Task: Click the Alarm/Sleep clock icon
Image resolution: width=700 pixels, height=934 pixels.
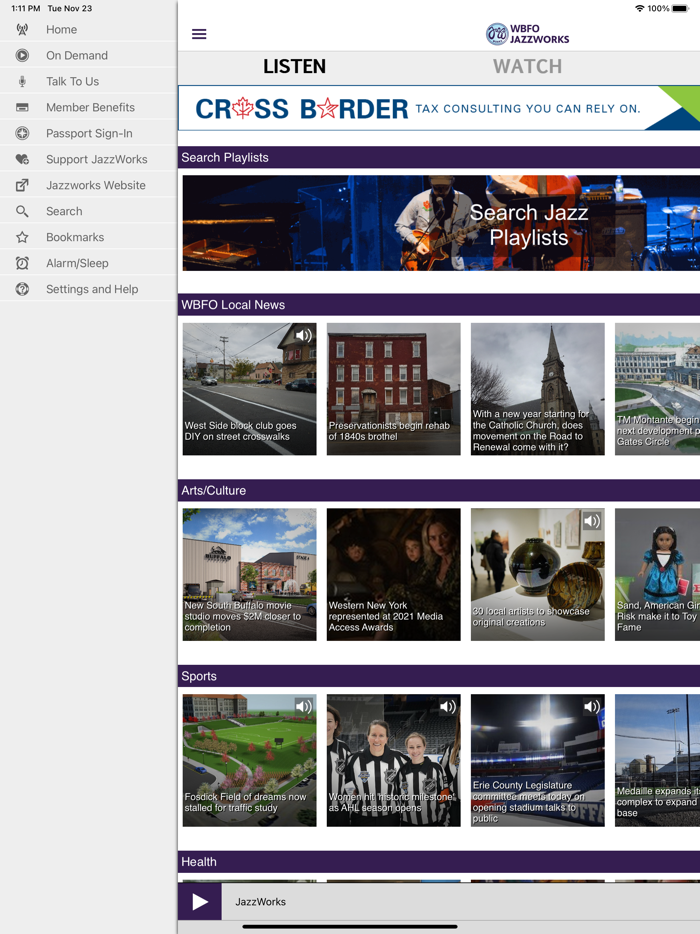Action: click(x=22, y=264)
